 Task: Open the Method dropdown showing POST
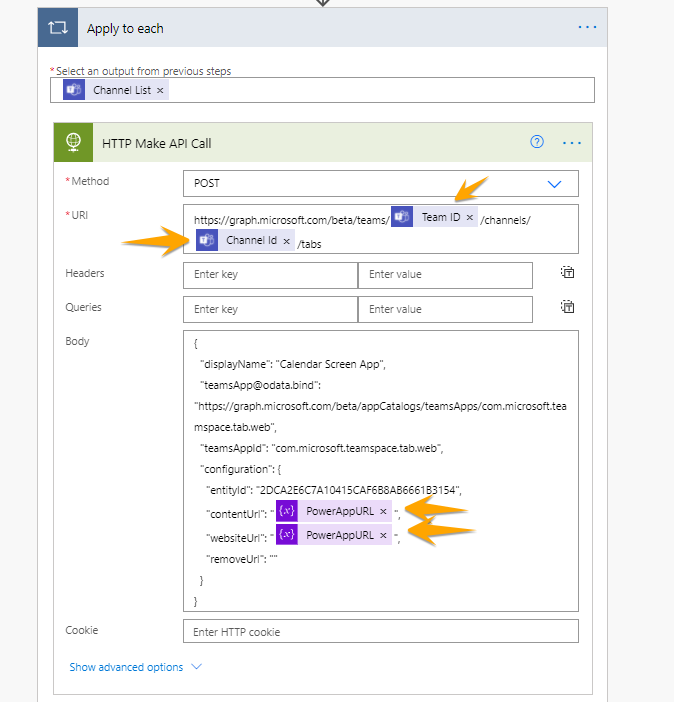tap(381, 184)
